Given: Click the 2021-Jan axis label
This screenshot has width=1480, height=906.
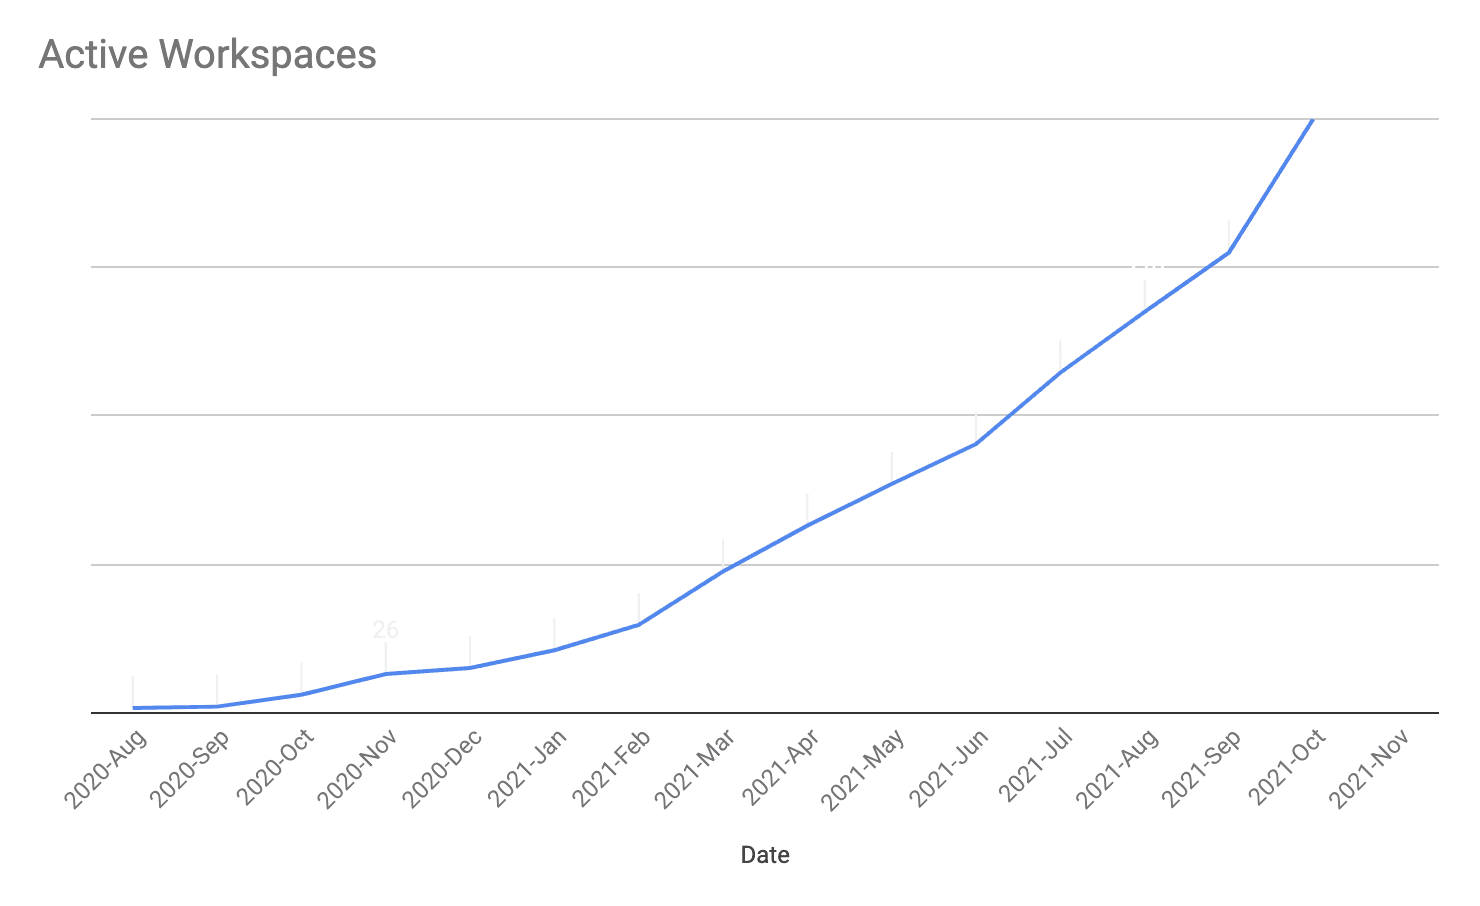Looking at the screenshot, I should (527, 768).
